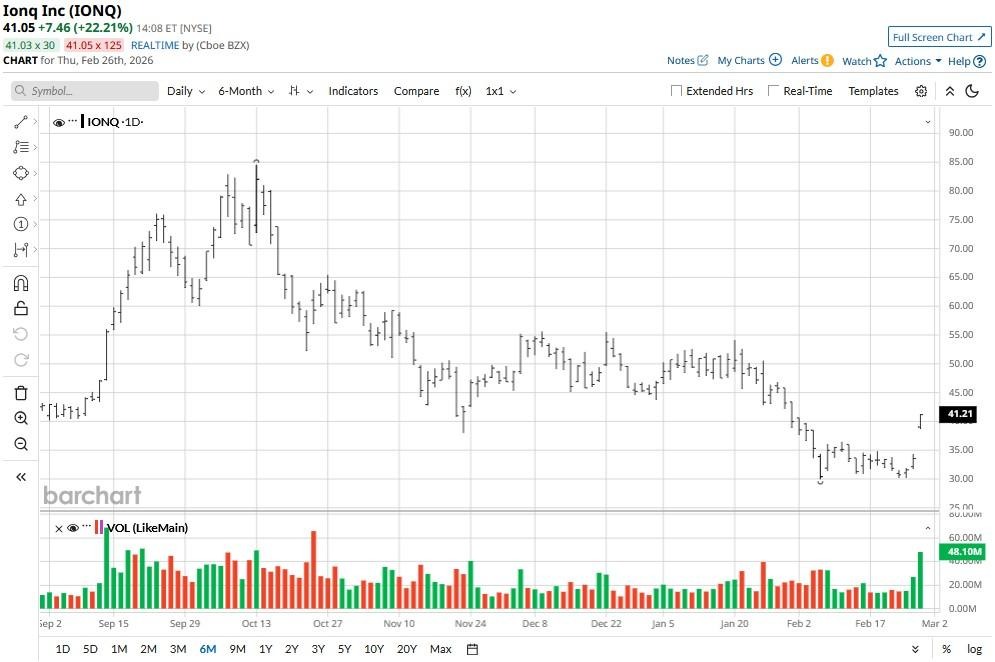This screenshot has width=995, height=662.
Task: Switch to dark mode moon icon
Action: click(x=972, y=91)
